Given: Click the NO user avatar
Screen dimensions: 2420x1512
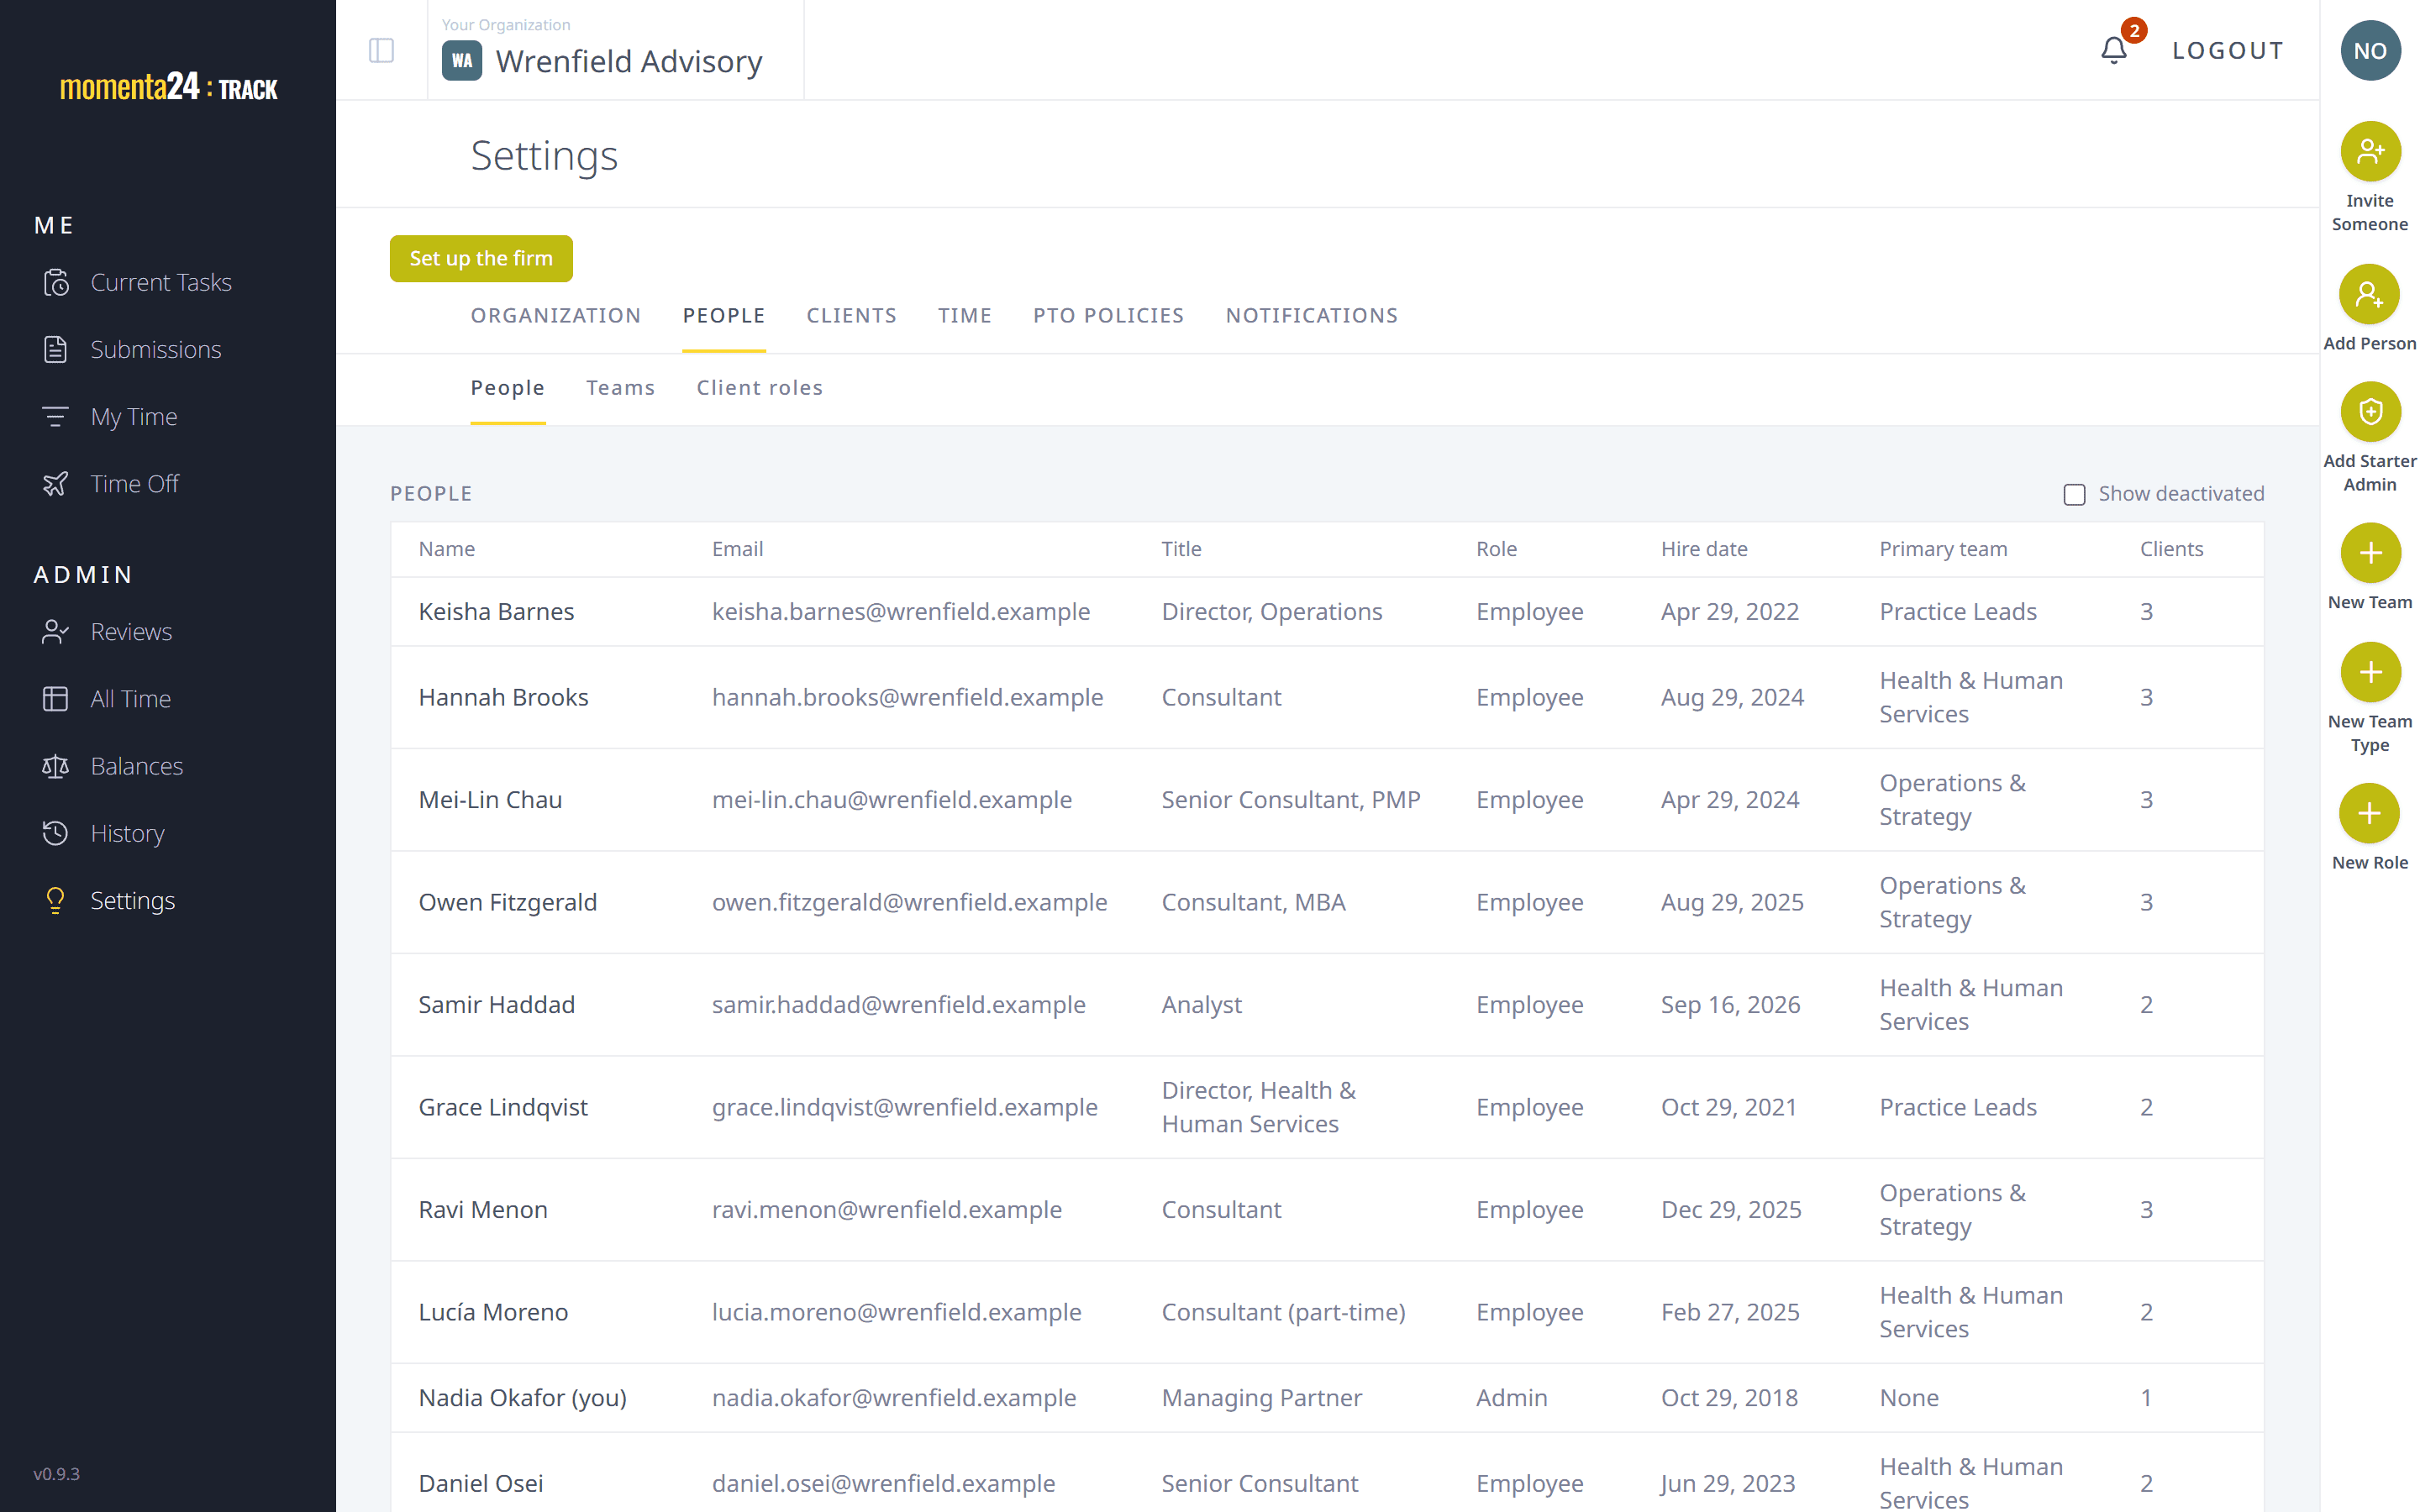Looking at the screenshot, I should [2369, 50].
